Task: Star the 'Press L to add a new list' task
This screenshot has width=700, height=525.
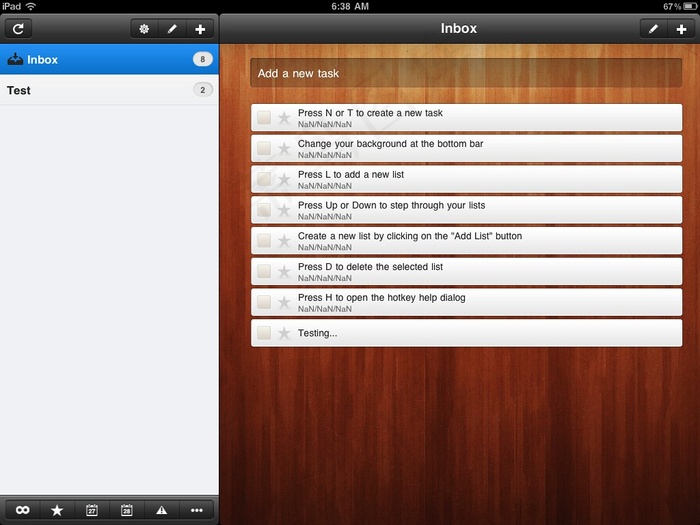Action: tap(284, 179)
